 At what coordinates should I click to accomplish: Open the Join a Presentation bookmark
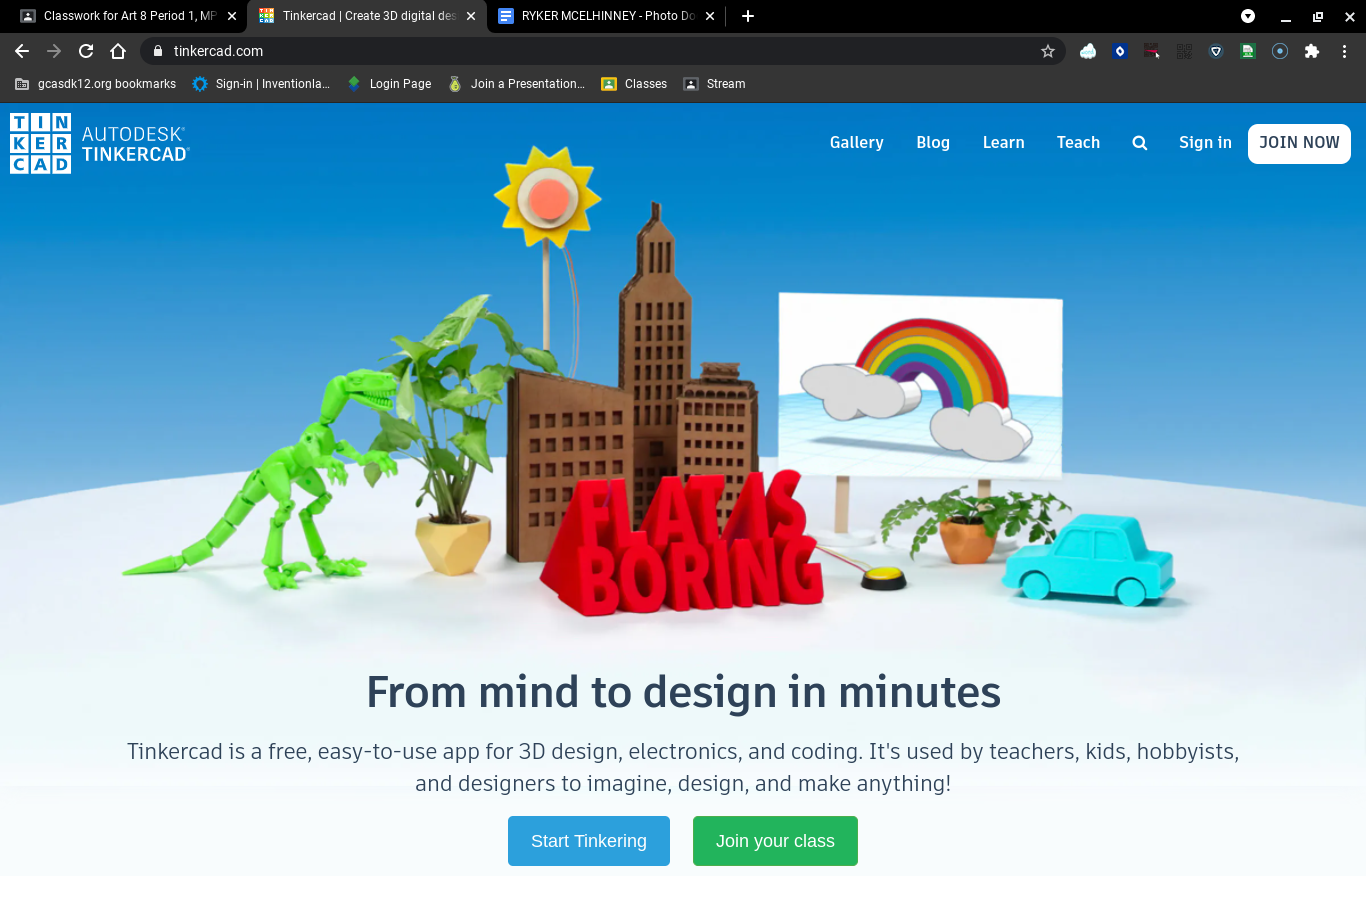pos(516,84)
